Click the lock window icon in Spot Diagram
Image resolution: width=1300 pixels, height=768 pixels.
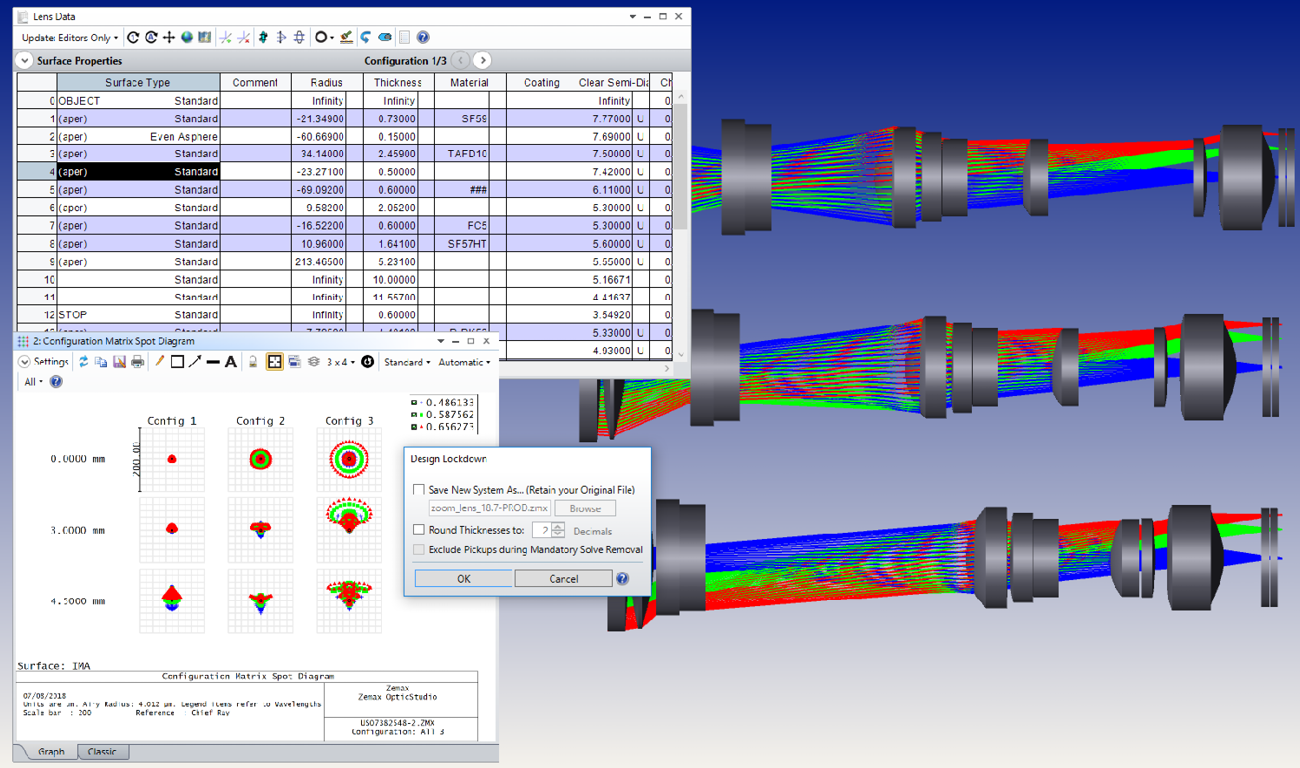(253, 362)
